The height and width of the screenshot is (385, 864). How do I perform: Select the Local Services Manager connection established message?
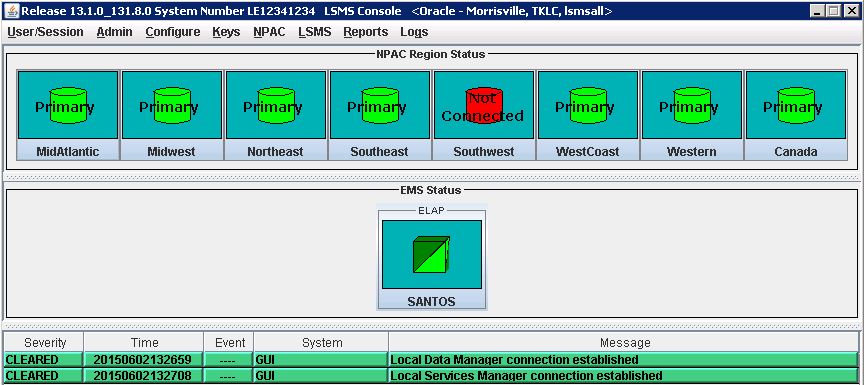click(624, 376)
